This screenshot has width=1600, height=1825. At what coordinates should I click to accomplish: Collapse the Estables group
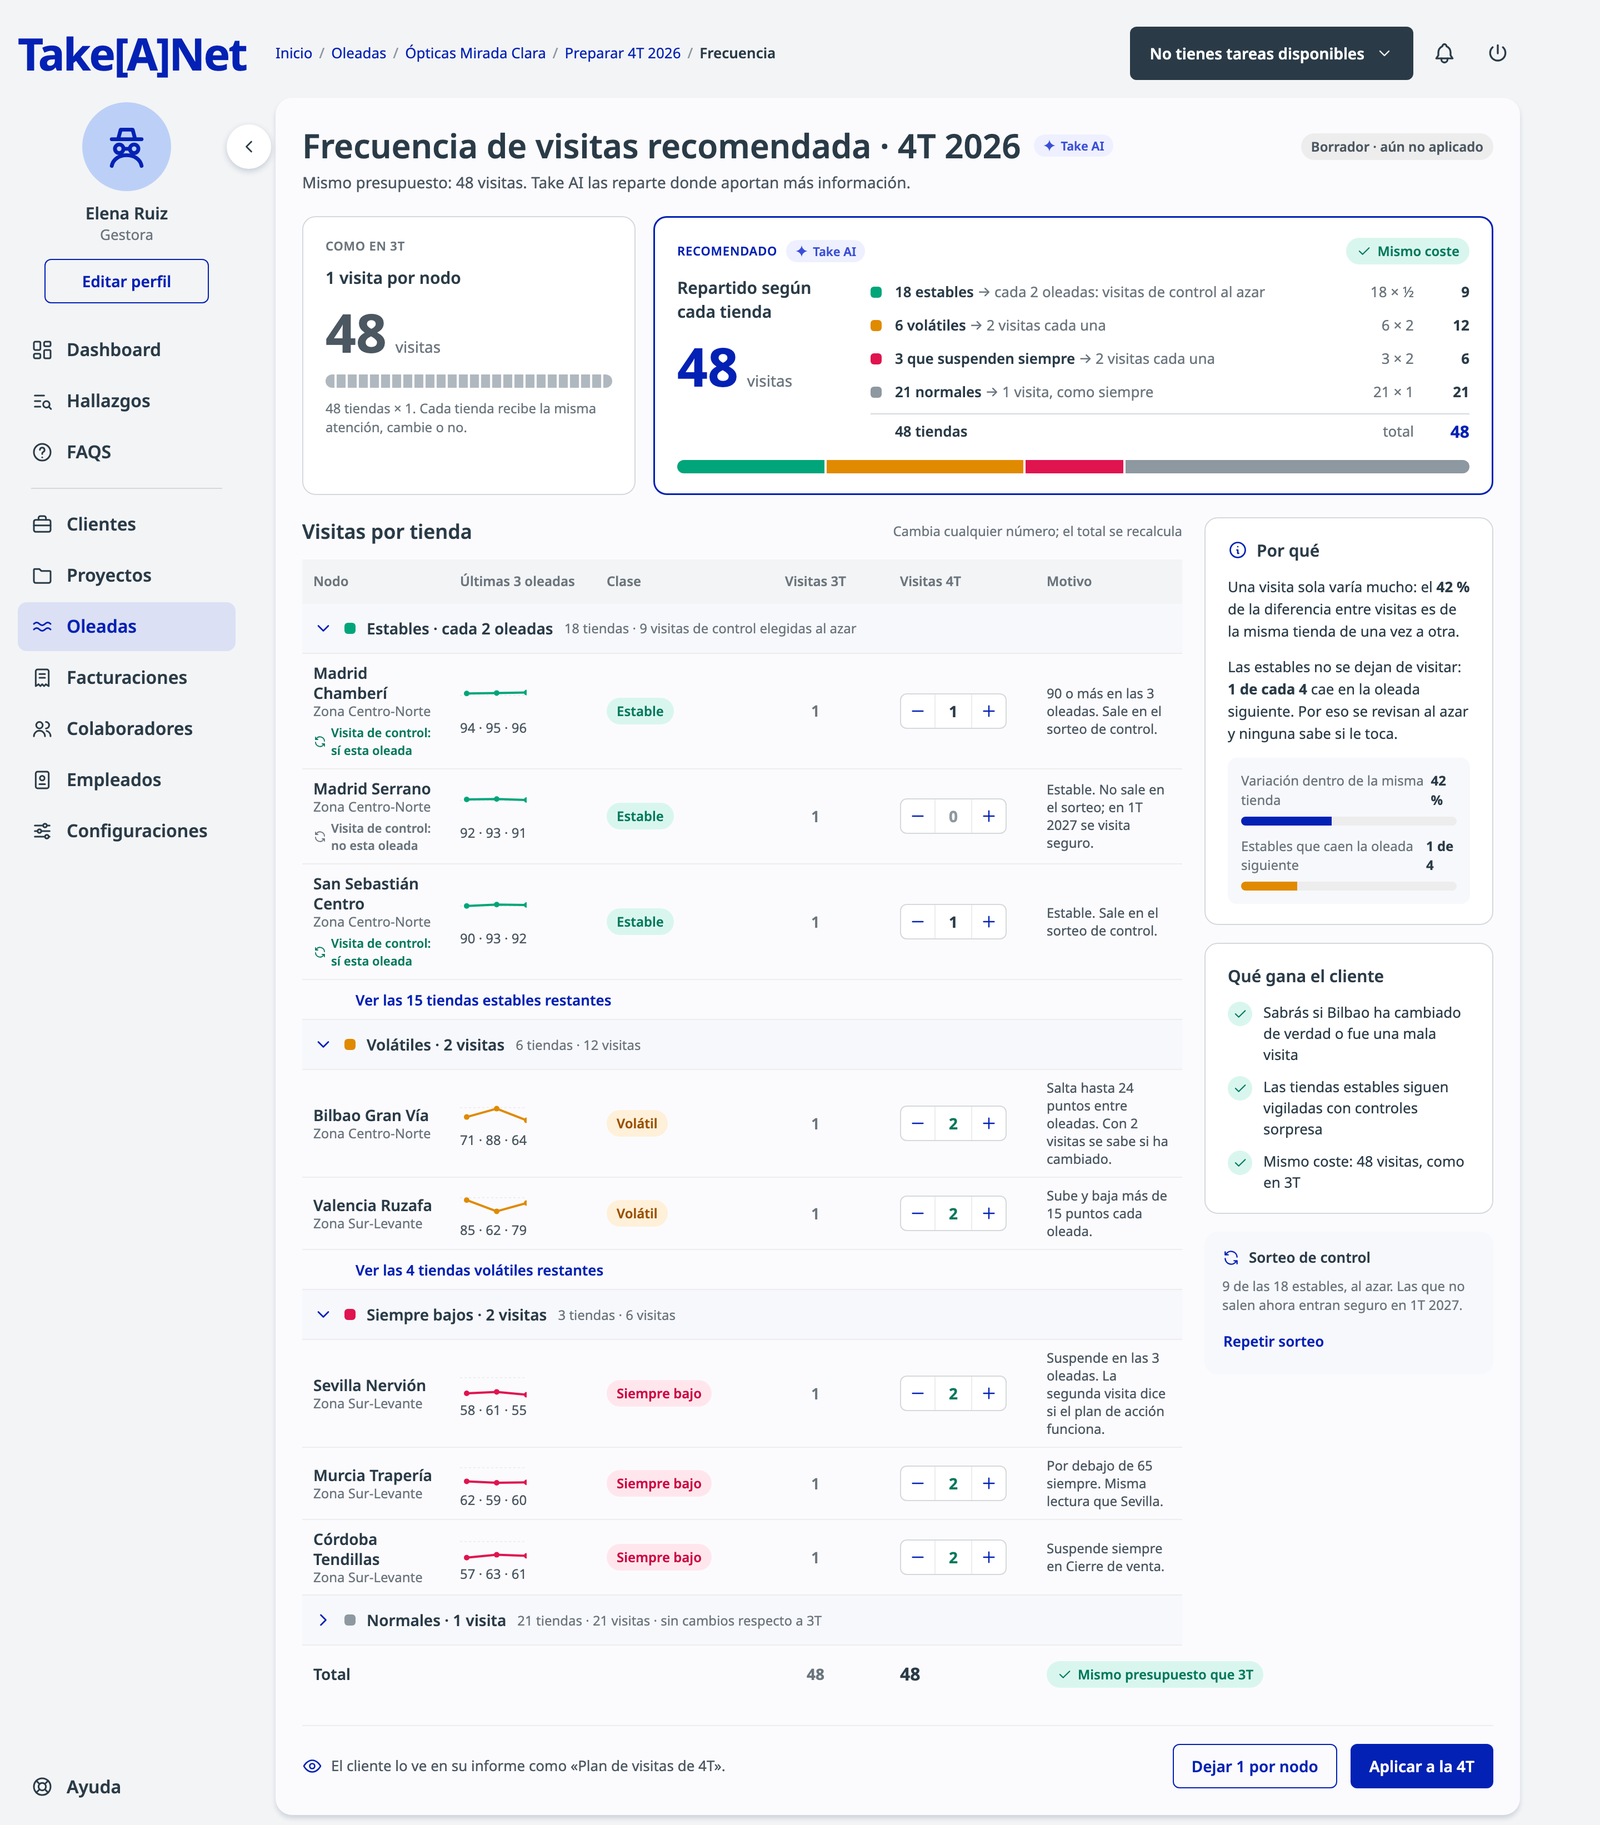(323, 629)
